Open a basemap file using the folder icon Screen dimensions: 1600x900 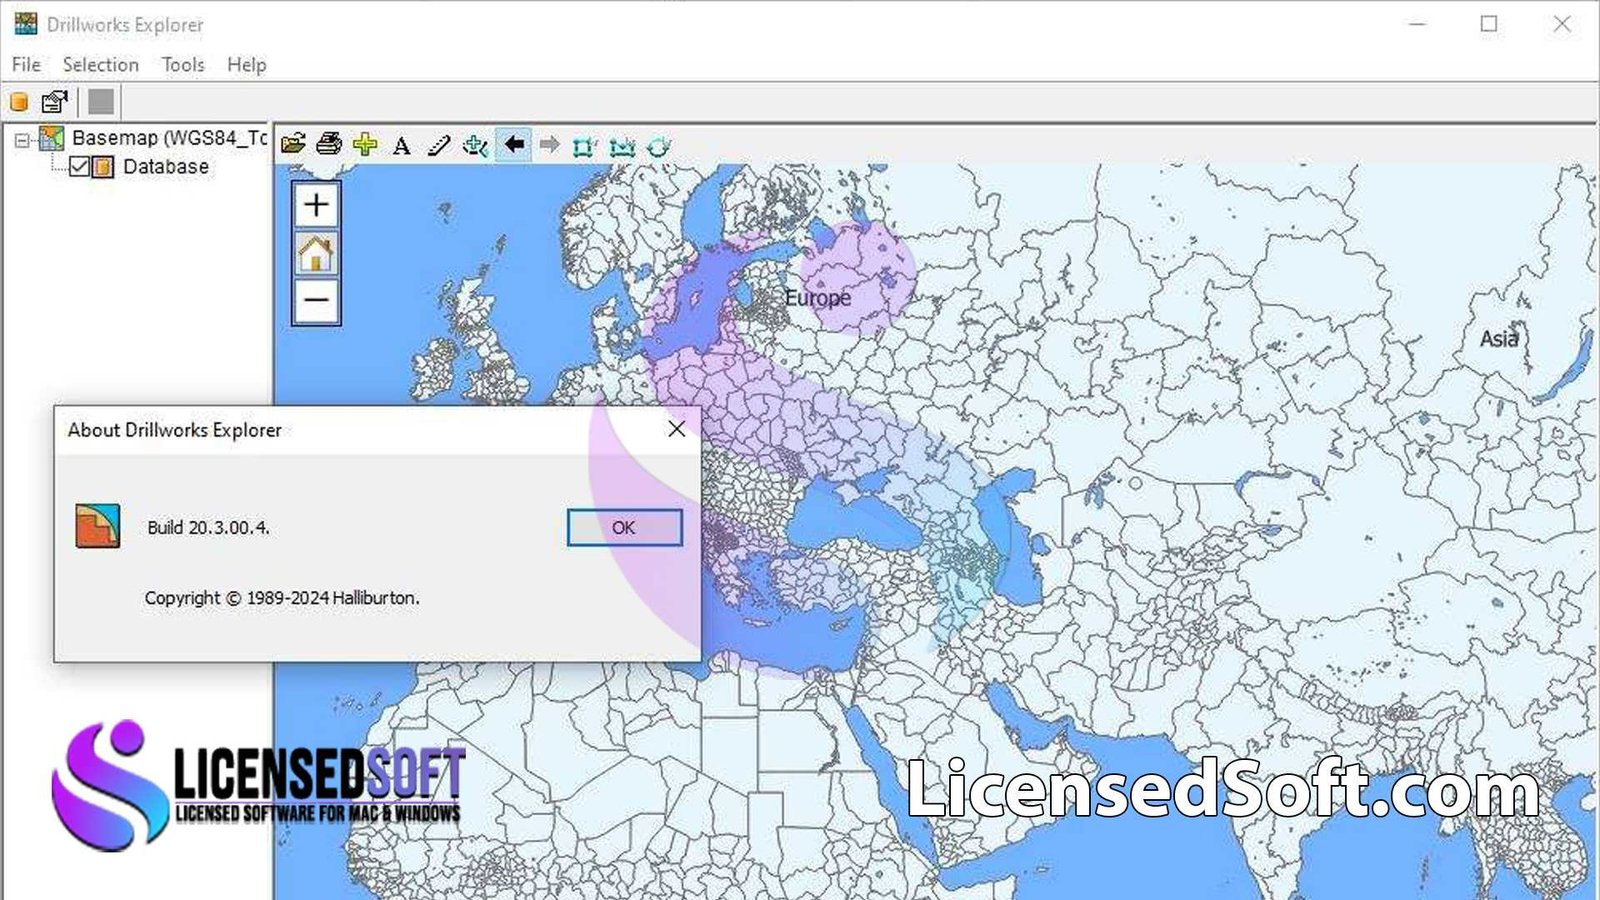click(293, 146)
